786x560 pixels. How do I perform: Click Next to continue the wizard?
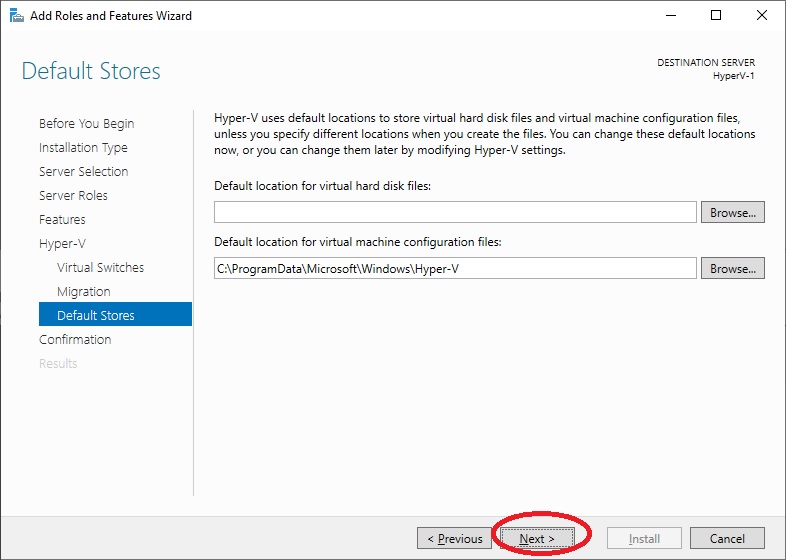[537, 538]
